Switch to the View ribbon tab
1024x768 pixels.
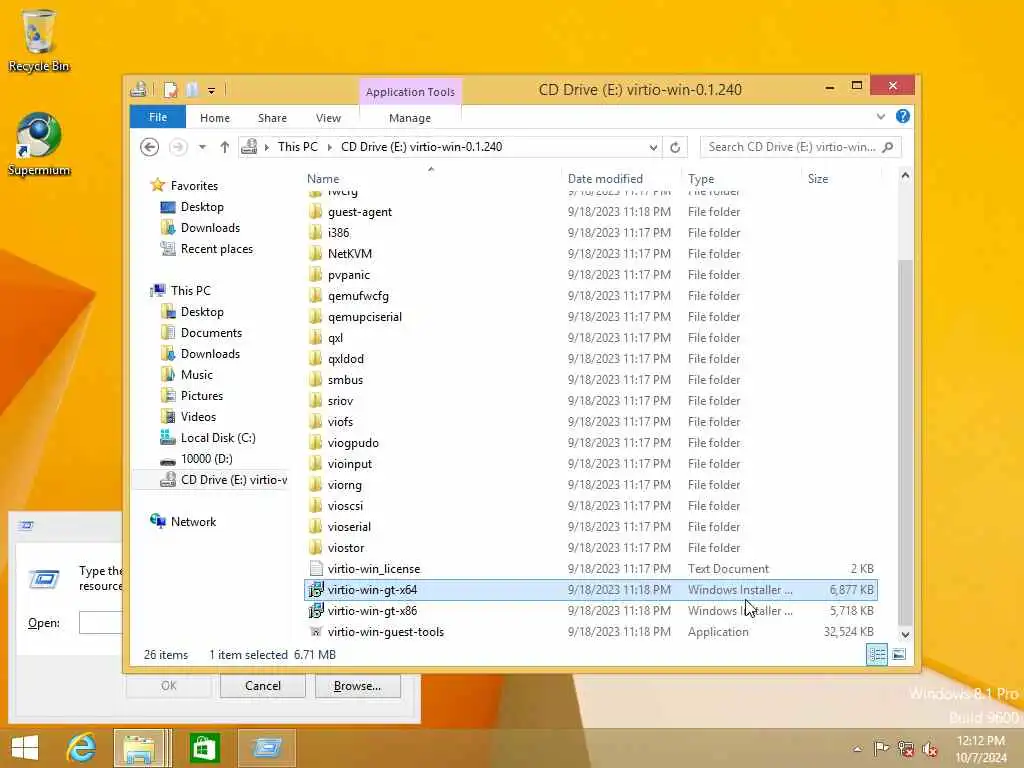pyautogui.click(x=328, y=118)
